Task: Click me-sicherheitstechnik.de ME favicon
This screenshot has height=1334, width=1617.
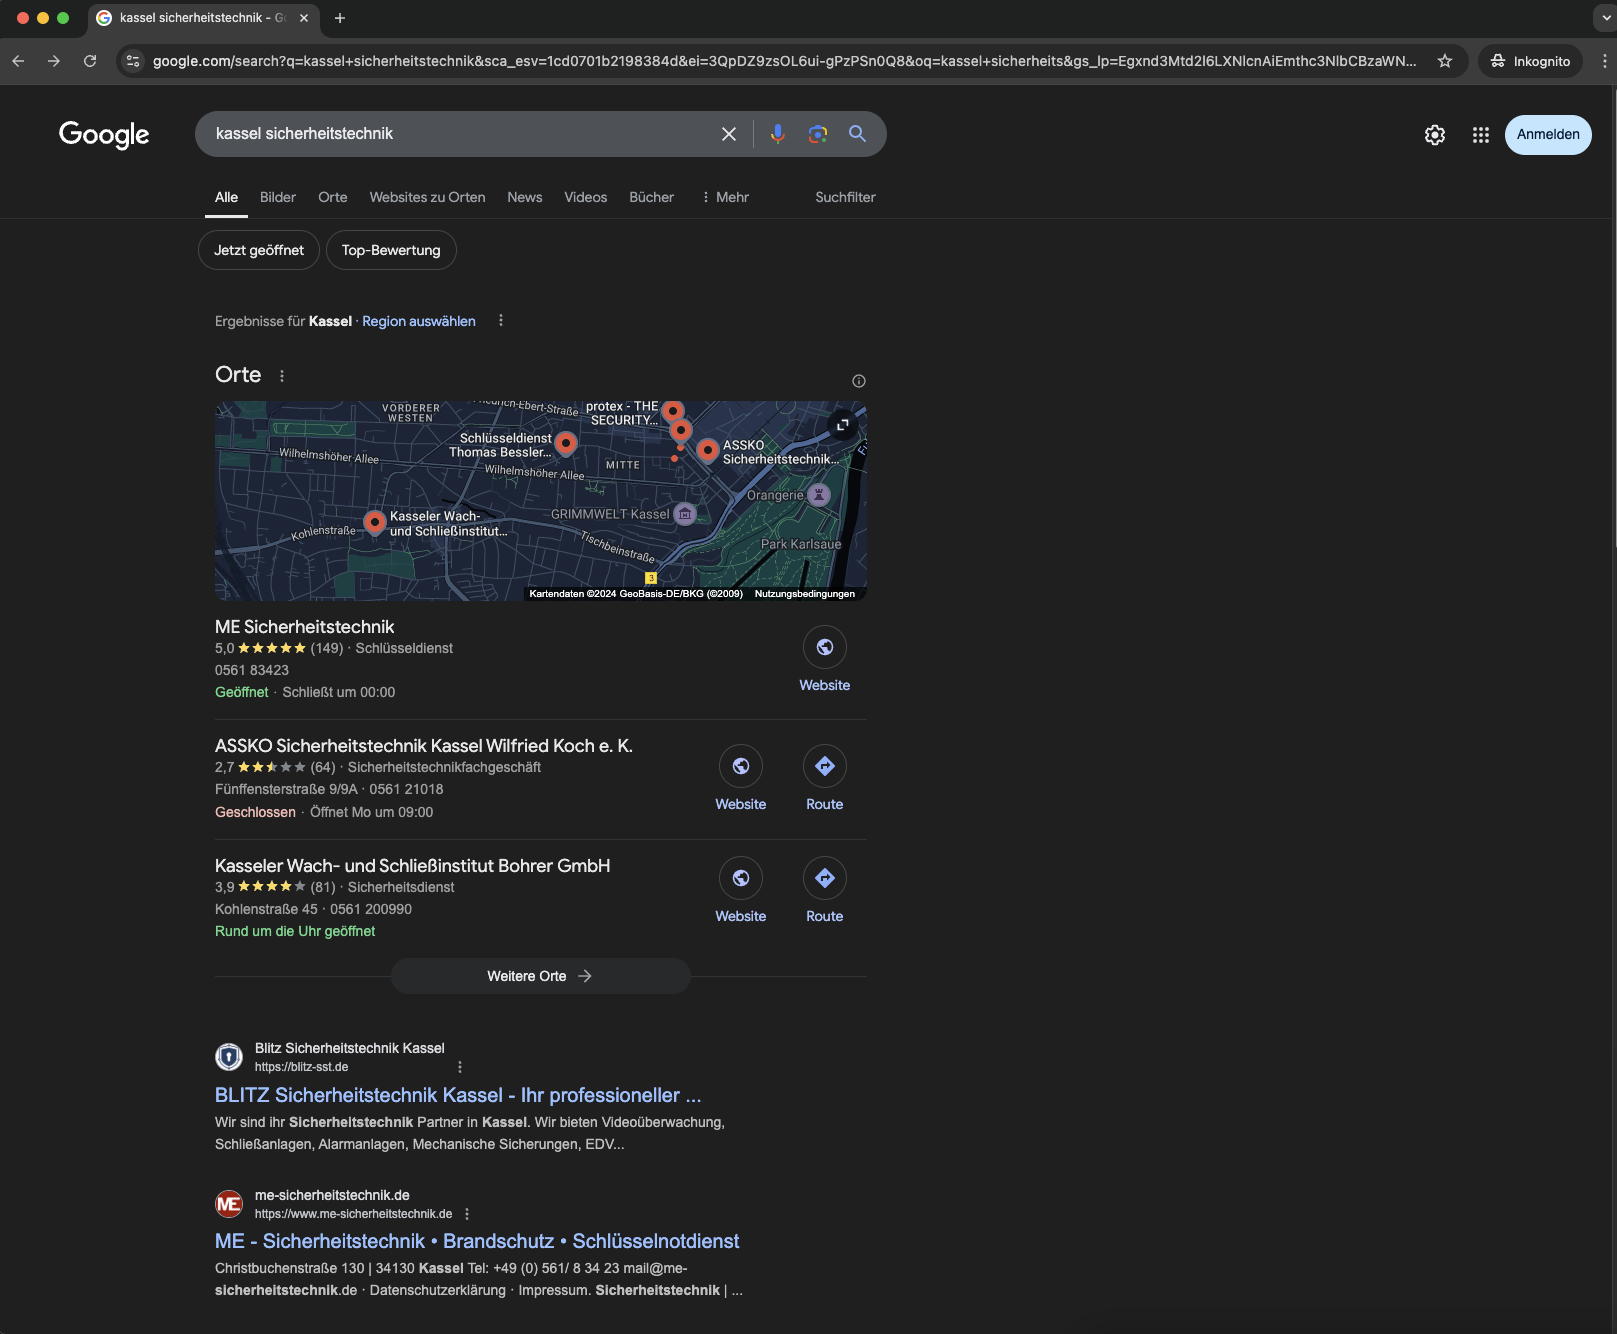Action: [x=229, y=1204]
